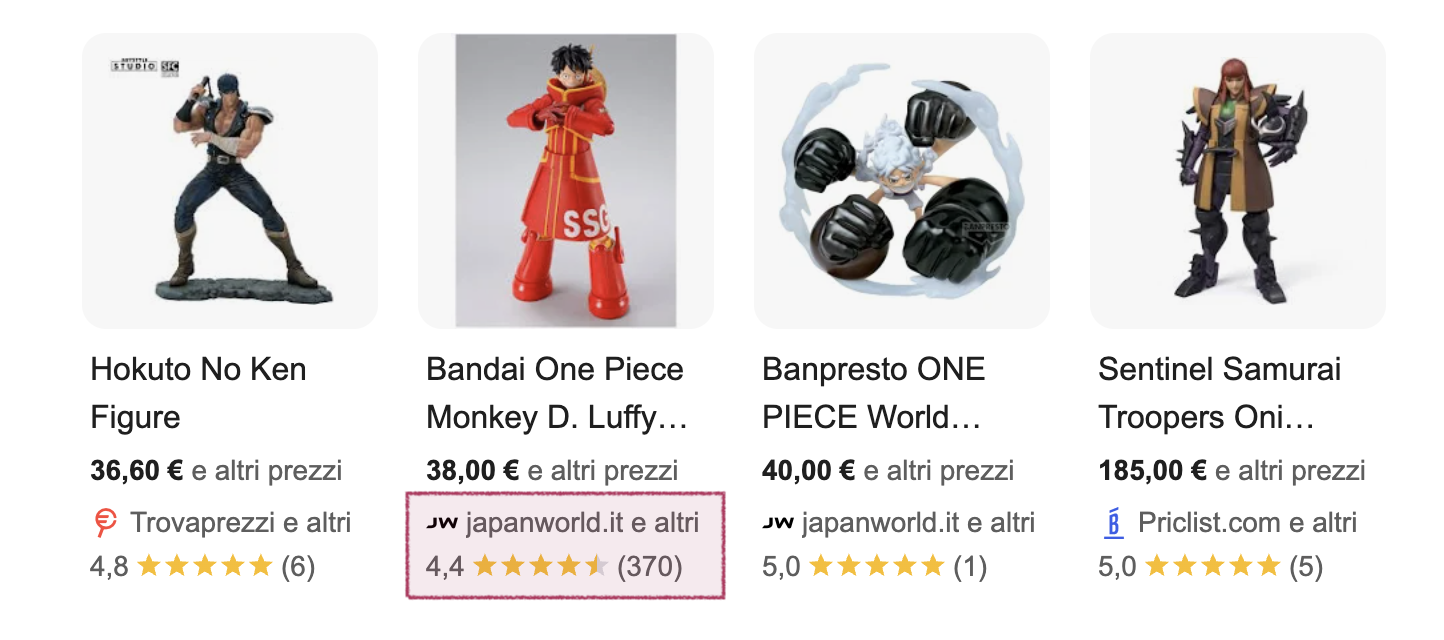Click japanworld logo under Banpresto figure
Viewport: 1444px width, 640px height.
777,523
